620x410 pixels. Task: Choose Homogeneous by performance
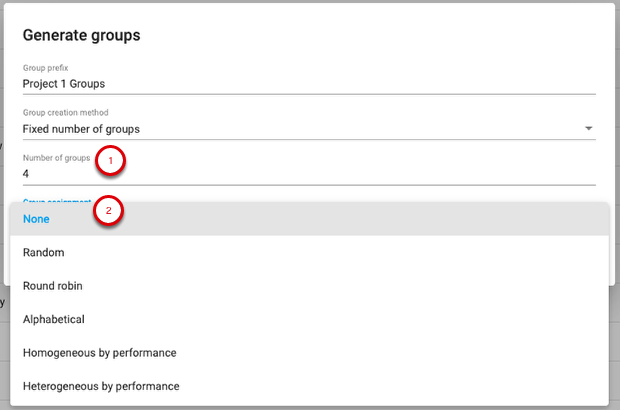tap(100, 352)
